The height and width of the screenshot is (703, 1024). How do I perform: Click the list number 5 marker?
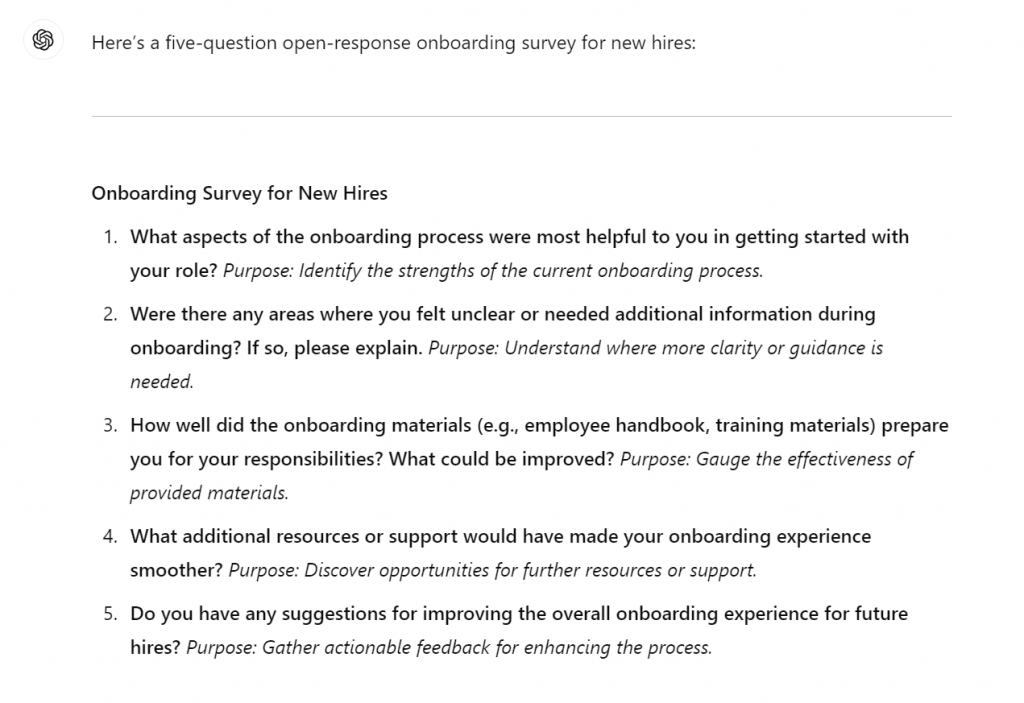110,613
